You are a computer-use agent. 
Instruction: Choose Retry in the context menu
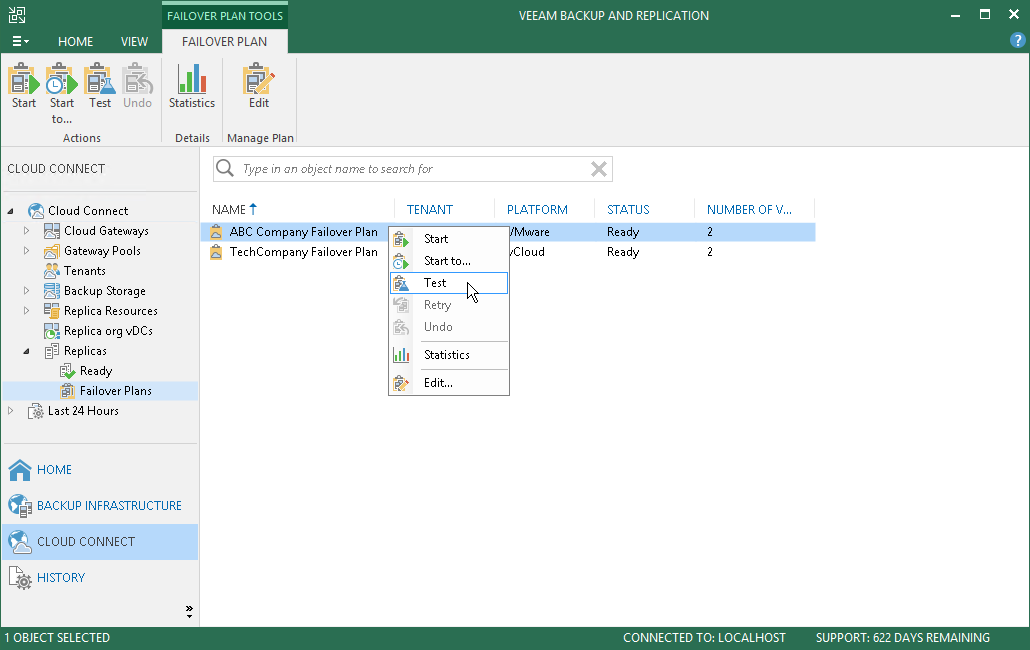click(x=449, y=305)
